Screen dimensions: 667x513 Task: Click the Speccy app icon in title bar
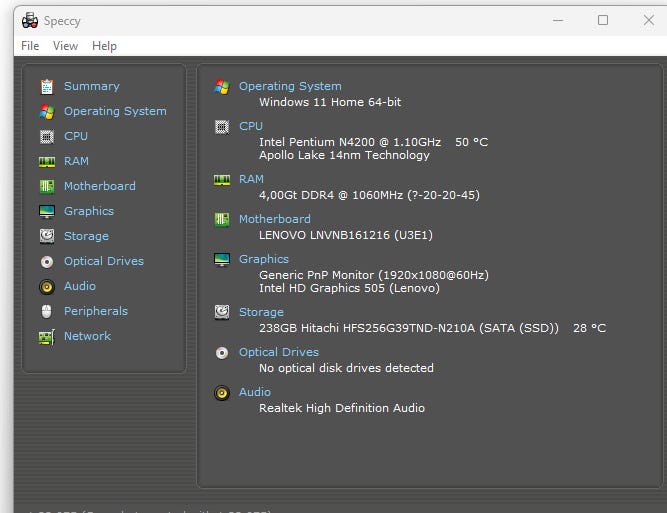point(30,20)
